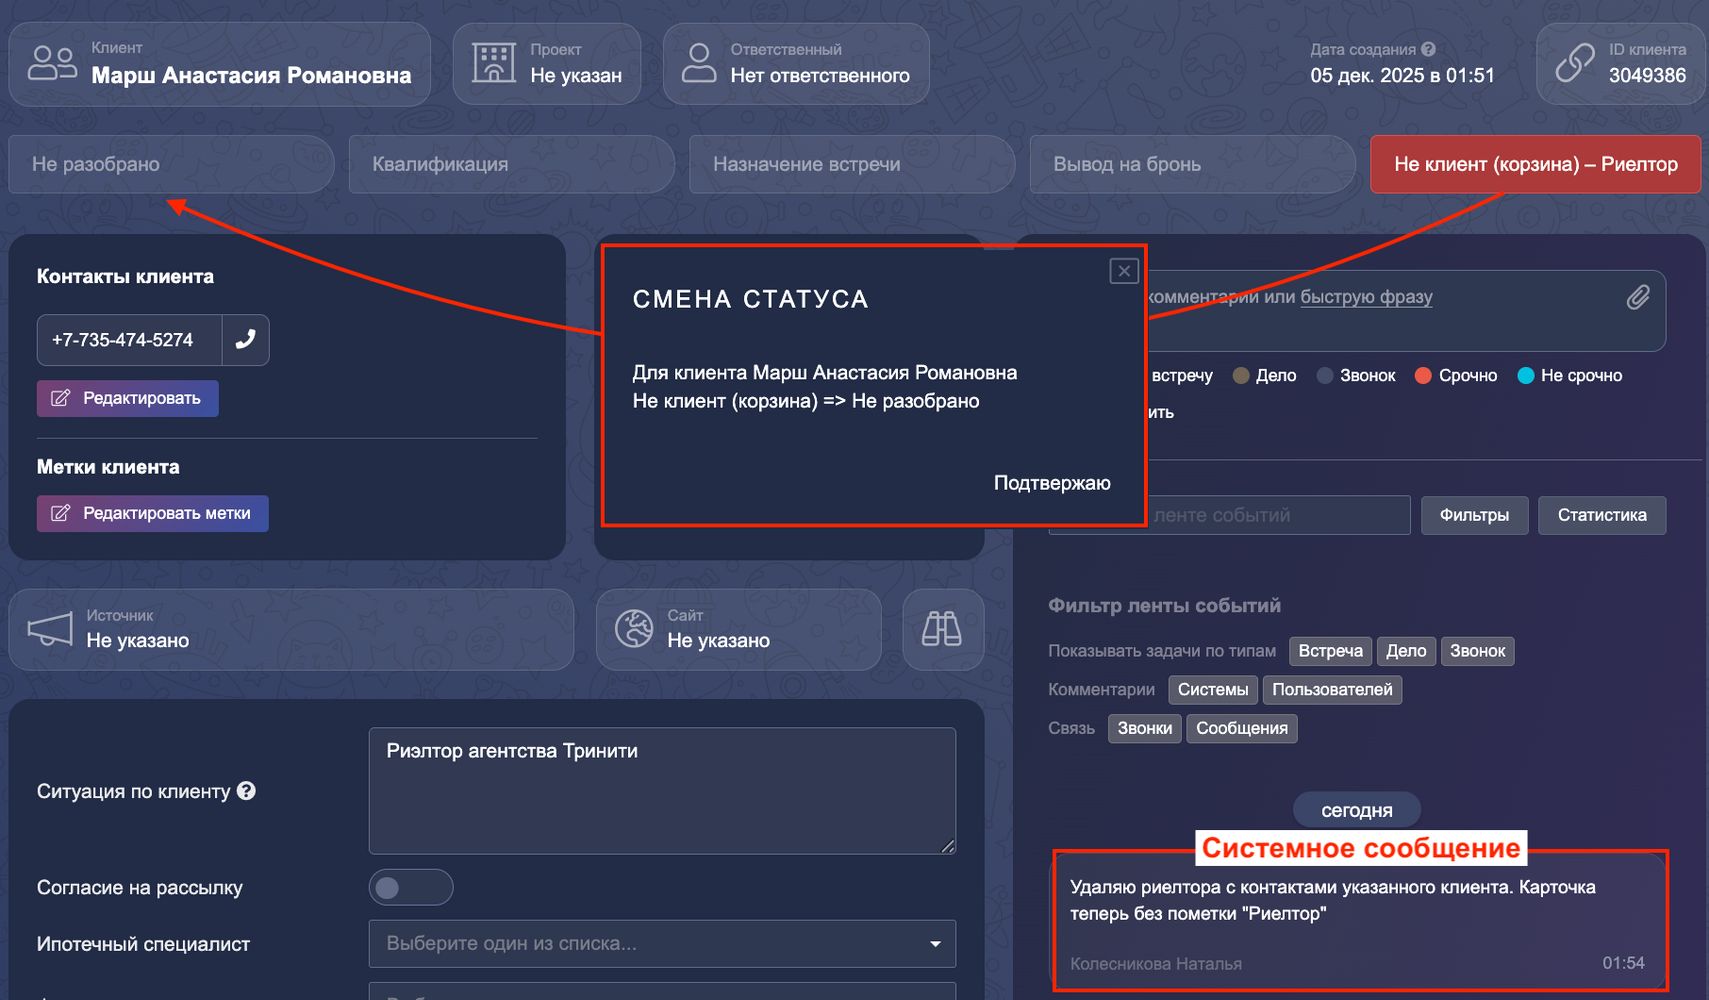Click the creation date 05 дек. 2025 в 01:51
The image size is (1709, 1000).
(1402, 76)
